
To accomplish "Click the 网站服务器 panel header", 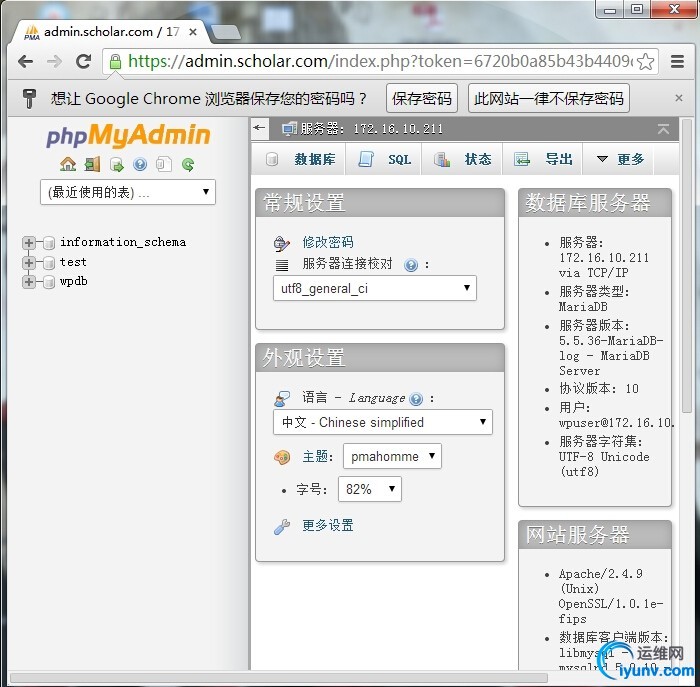I will tap(595, 535).
